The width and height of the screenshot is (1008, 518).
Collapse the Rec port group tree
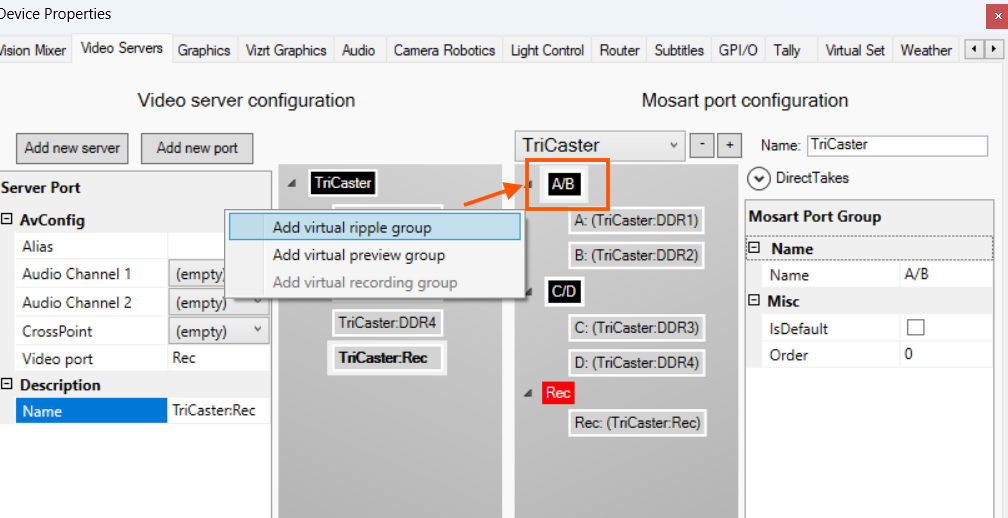point(529,393)
